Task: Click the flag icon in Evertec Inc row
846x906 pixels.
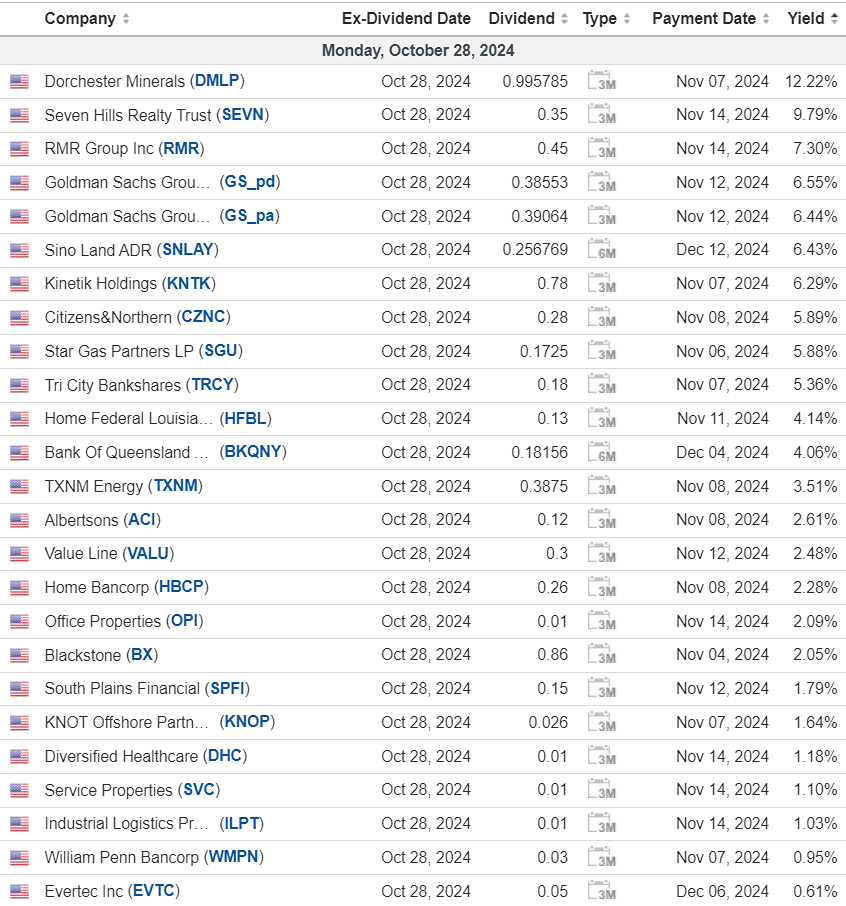Action: tap(19, 892)
